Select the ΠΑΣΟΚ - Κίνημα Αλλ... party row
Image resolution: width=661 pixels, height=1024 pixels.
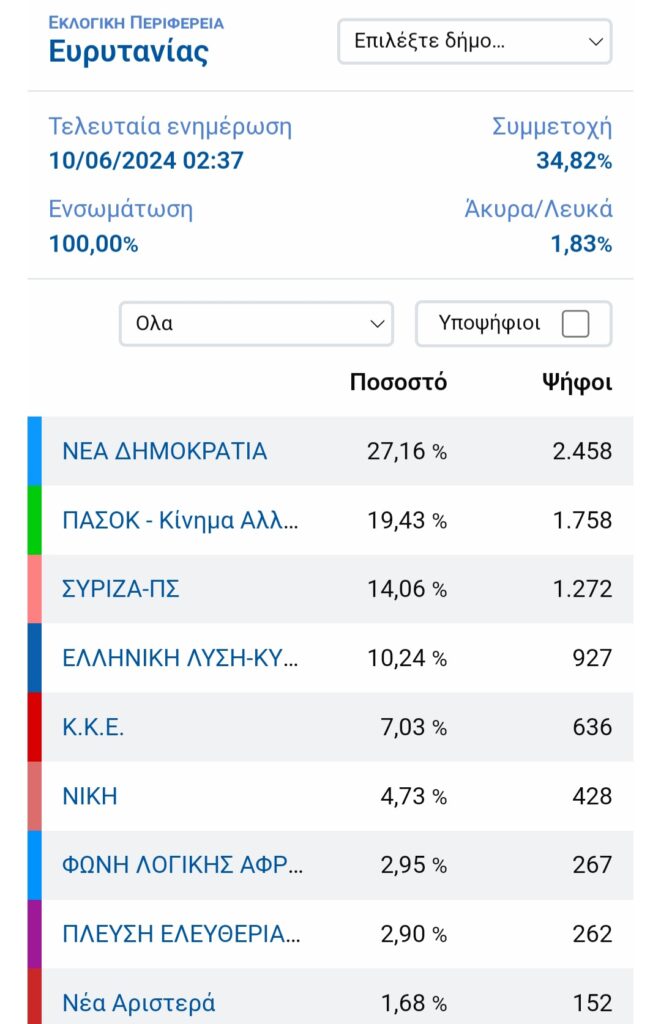pyautogui.click(x=330, y=520)
